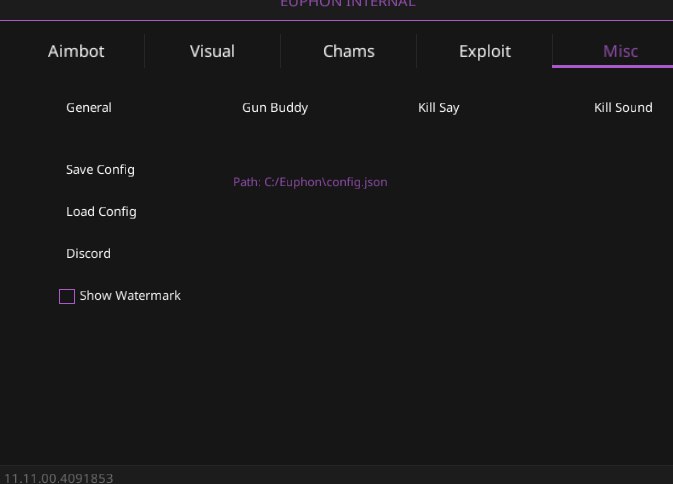Click the divider between Aimbot and Visual
This screenshot has height=484, width=673.
point(145,51)
